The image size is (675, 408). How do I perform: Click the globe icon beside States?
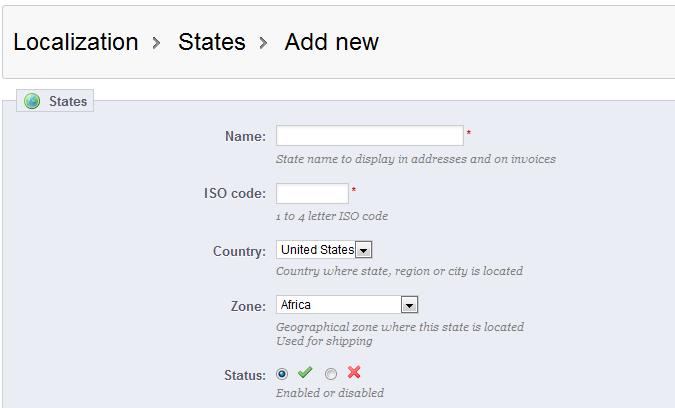(x=32, y=101)
